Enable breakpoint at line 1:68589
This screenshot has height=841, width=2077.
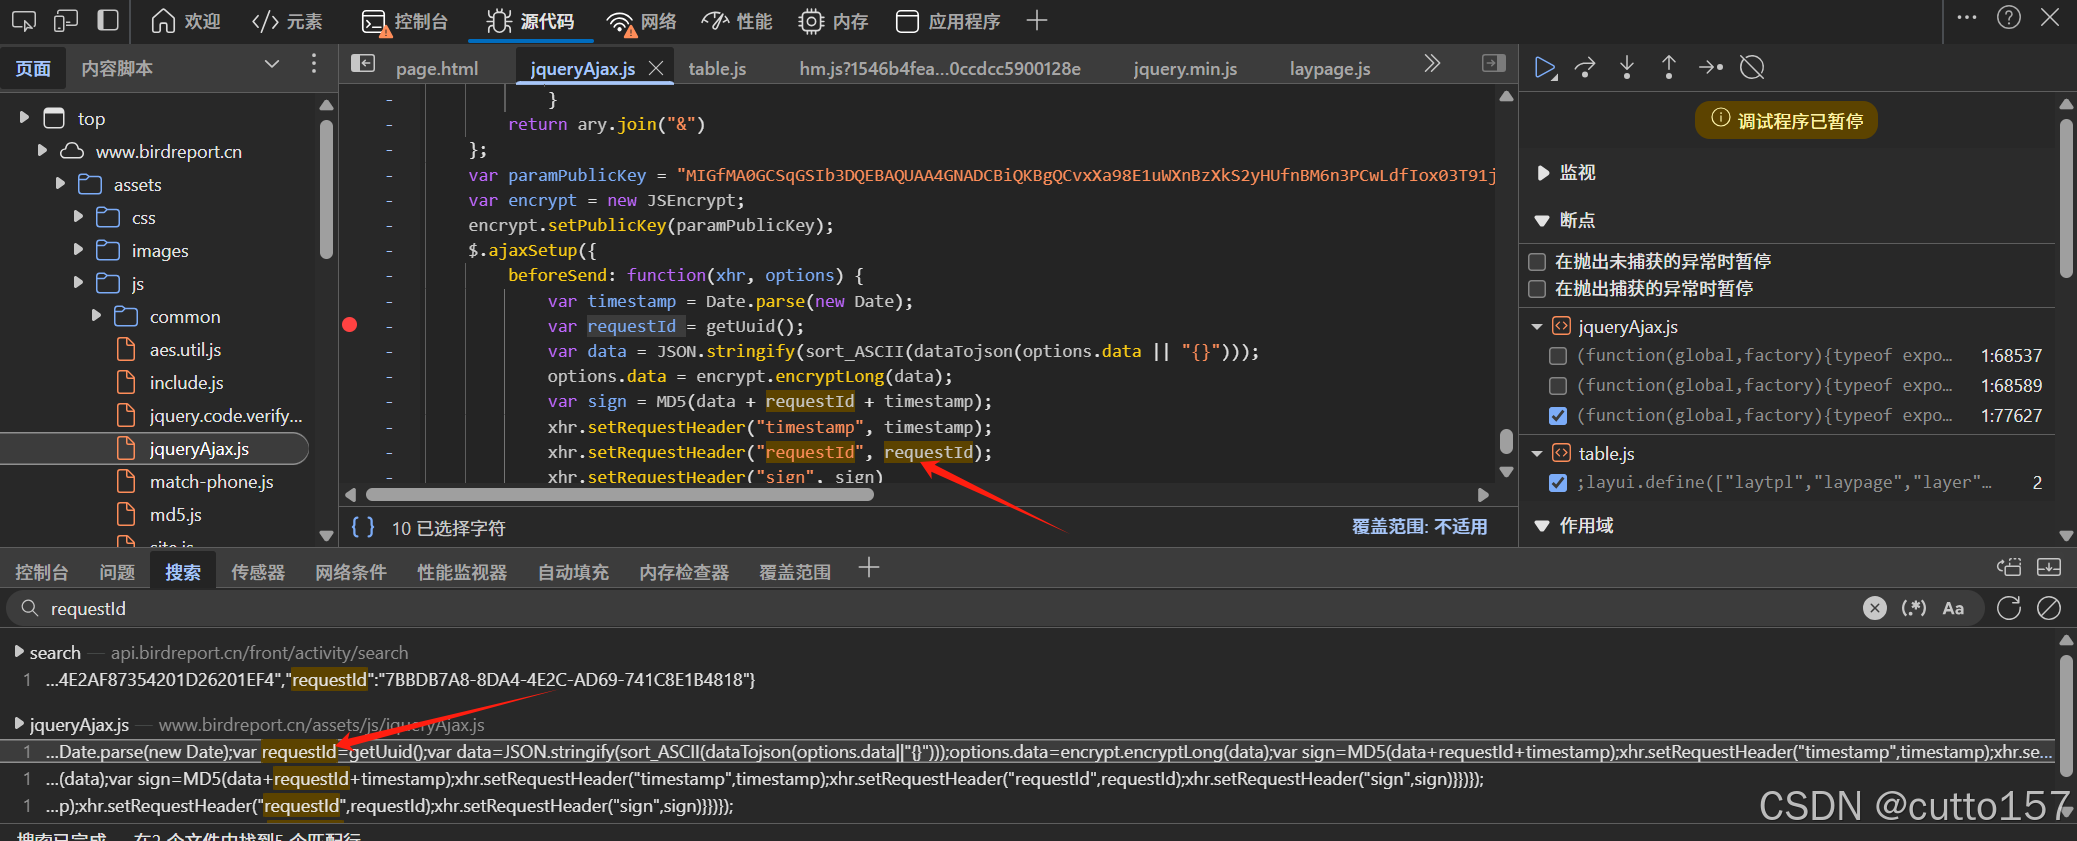point(1558,386)
